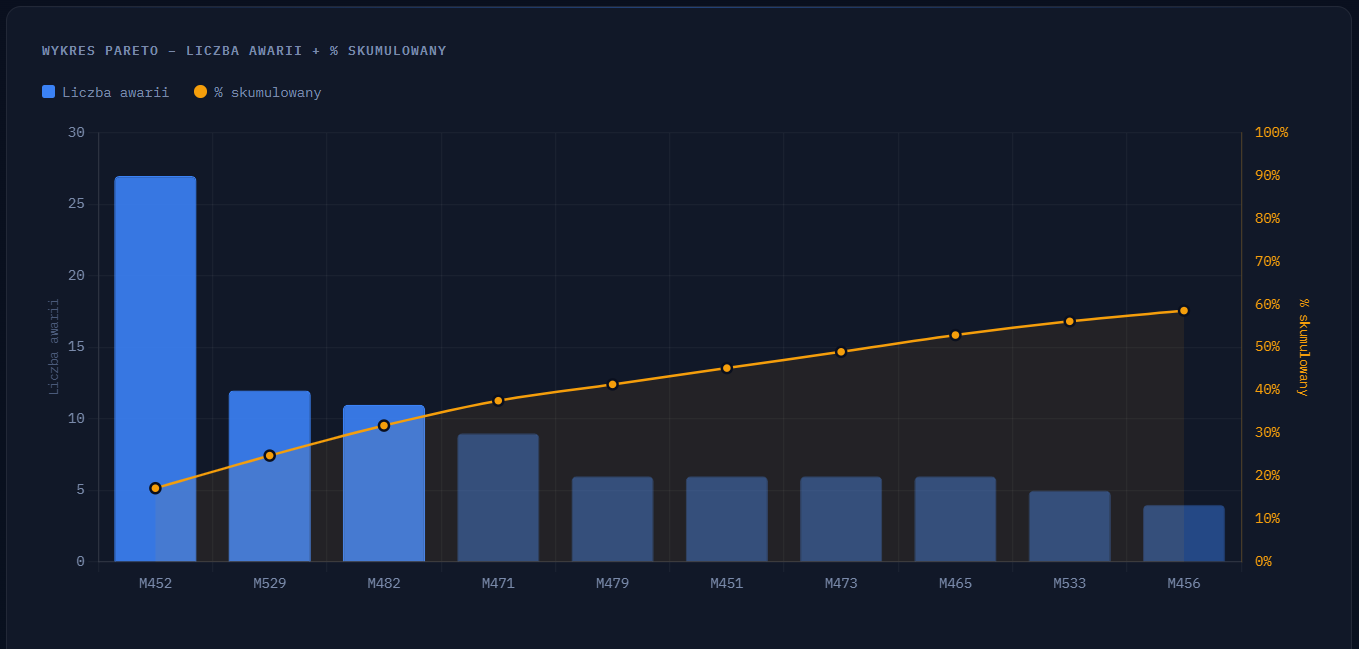Viewport: 1359px width, 649px height.
Task: Select the M465 bar
Action: tap(955, 519)
